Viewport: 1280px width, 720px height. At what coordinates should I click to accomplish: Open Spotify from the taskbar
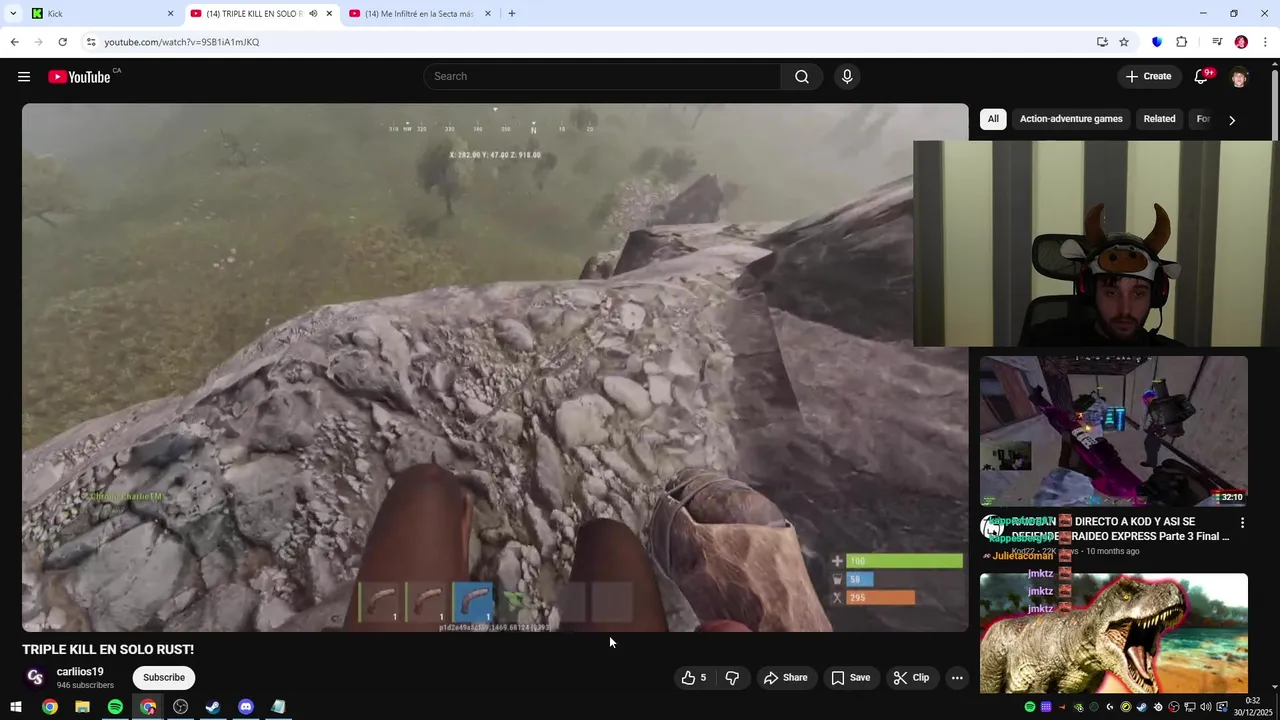coord(115,707)
